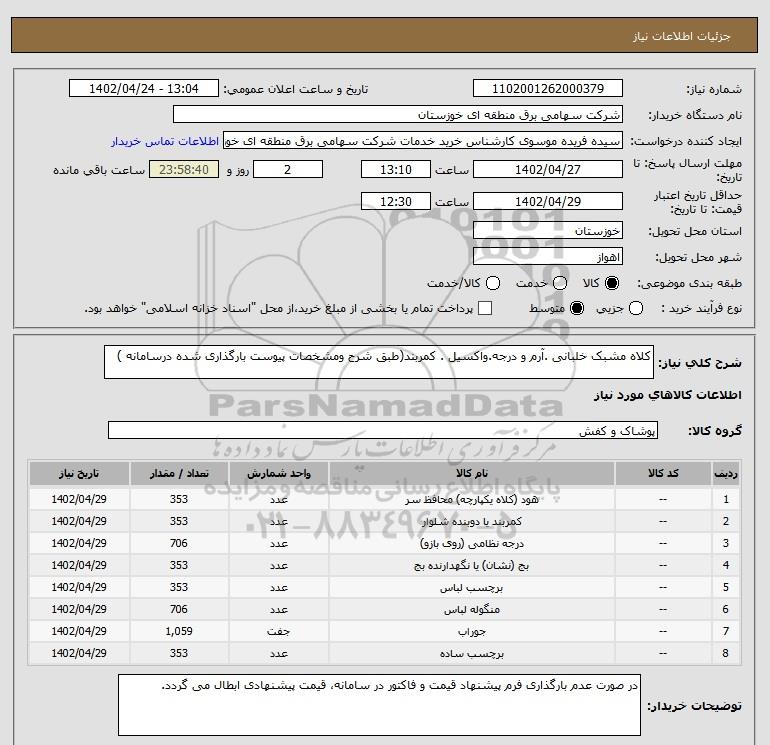Click the response deadline date 1402/04/27

[x=546, y=169]
